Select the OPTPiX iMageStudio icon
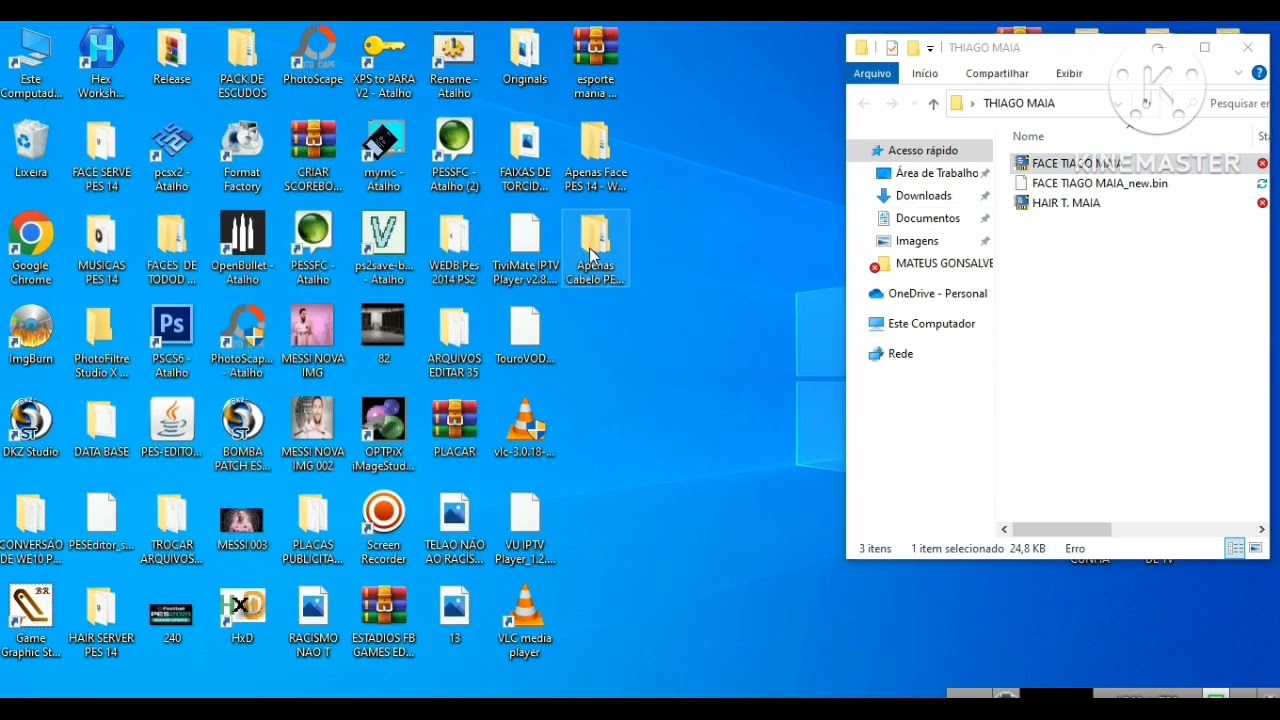1280x720 pixels. click(x=384, y=435)
